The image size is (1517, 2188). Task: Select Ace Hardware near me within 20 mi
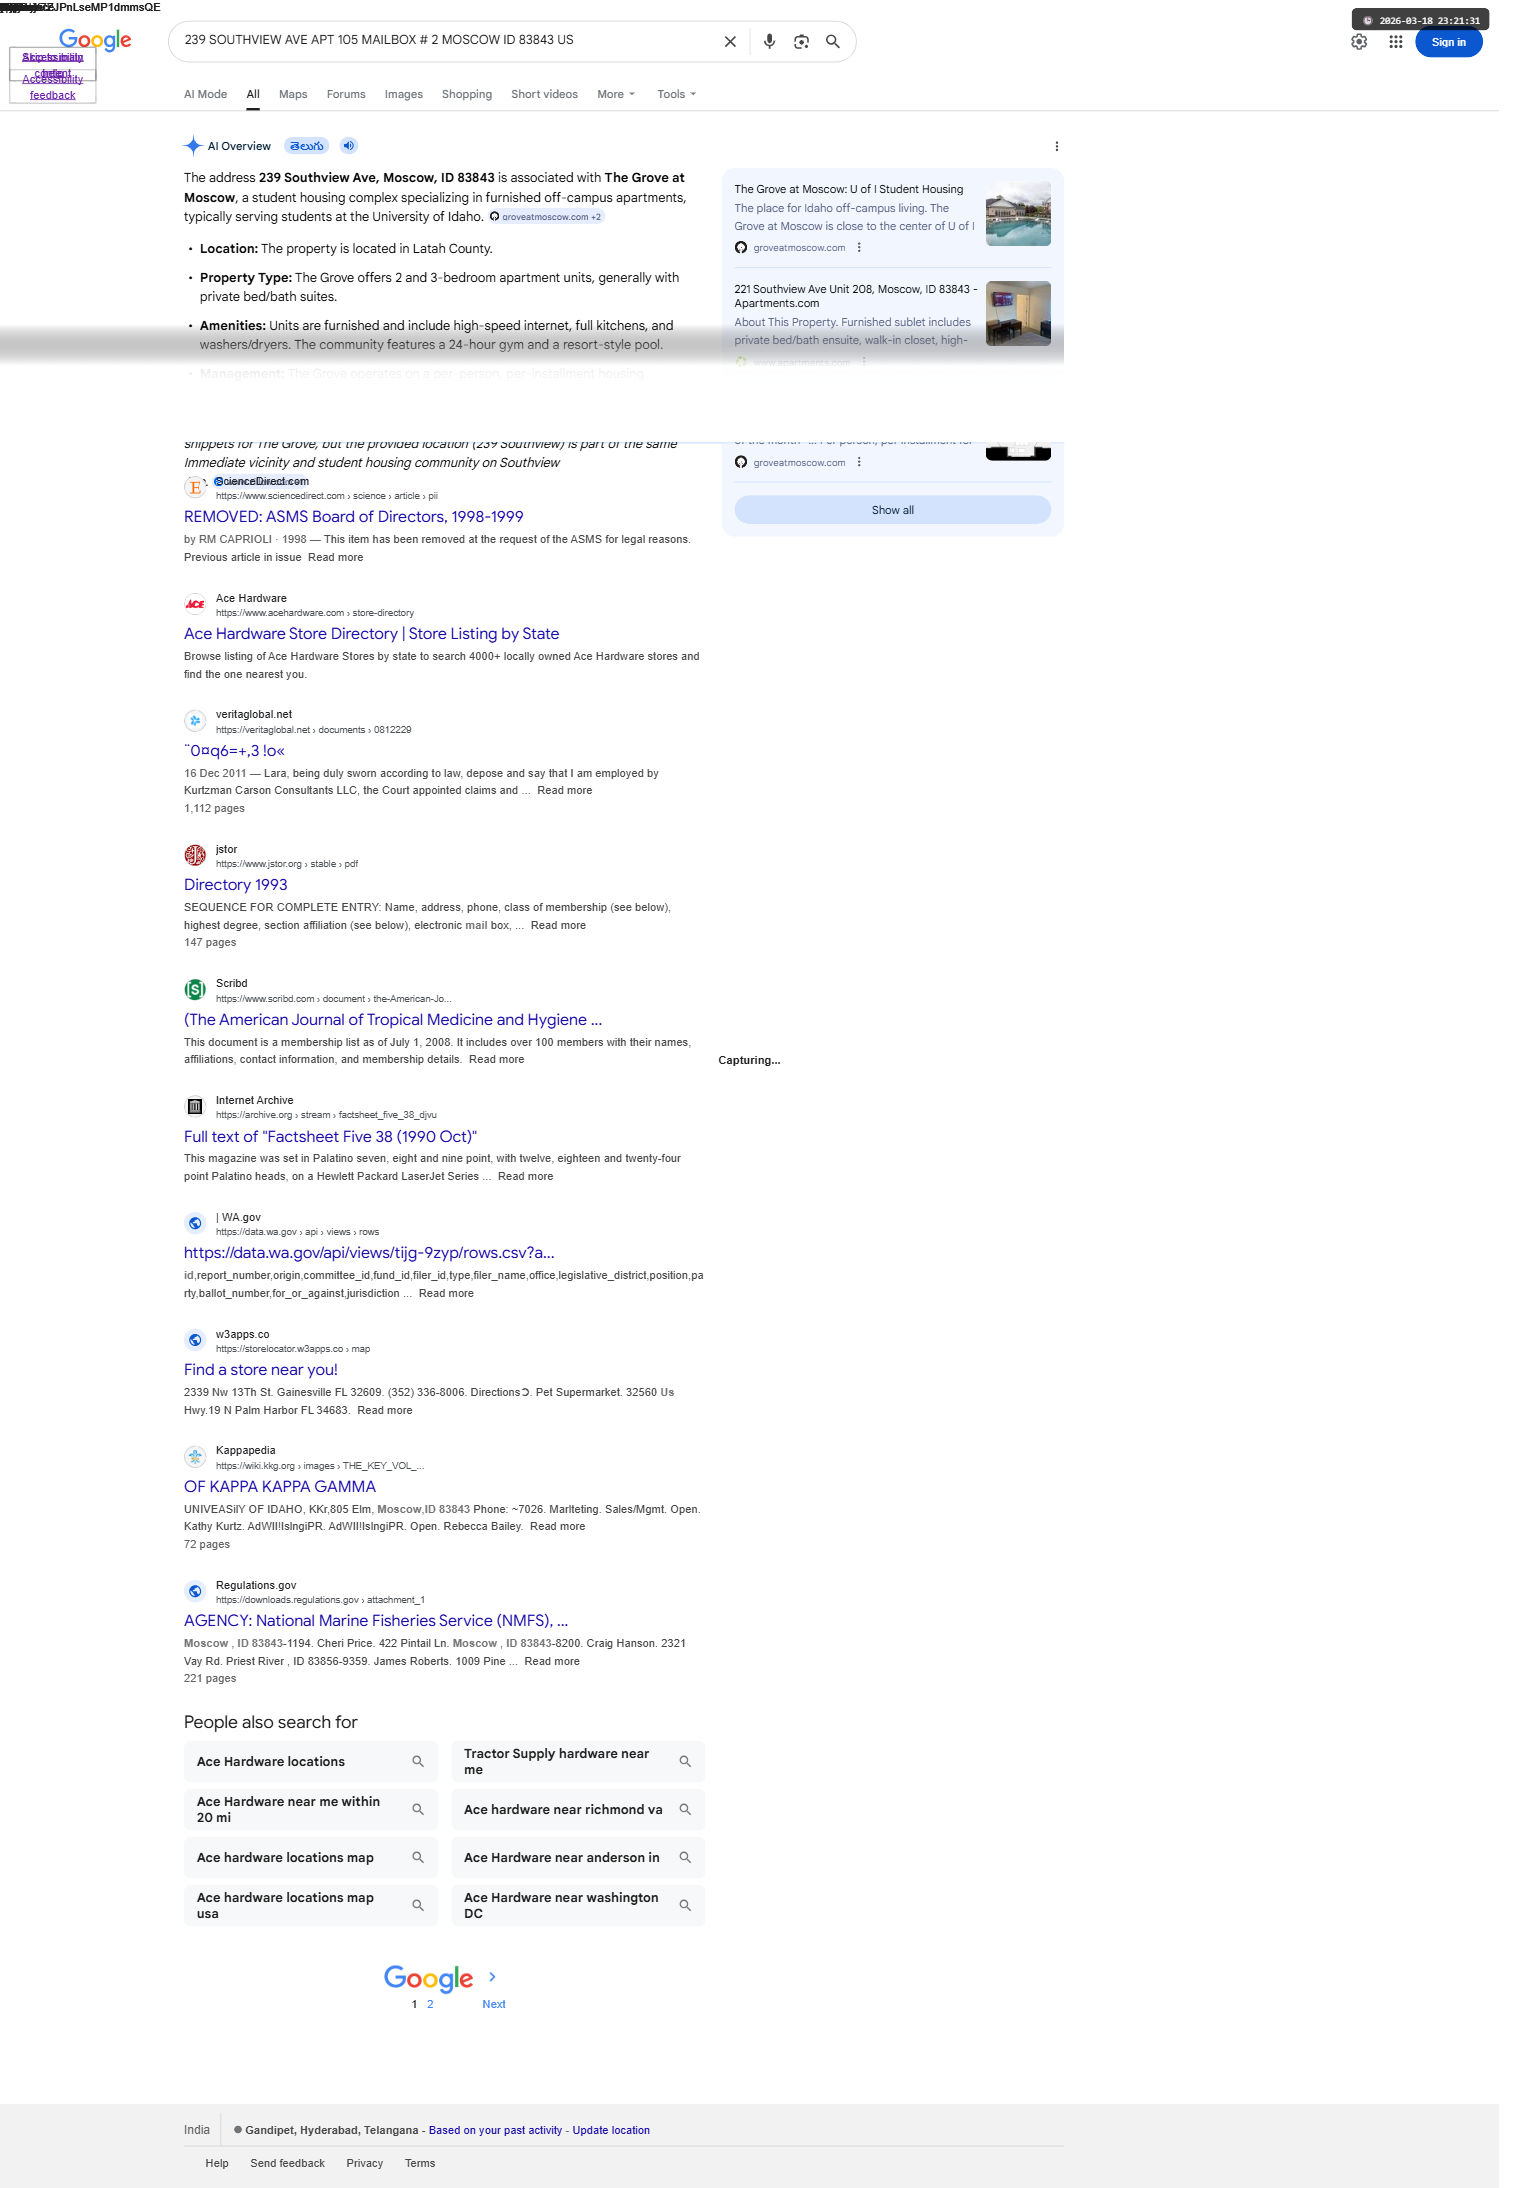pos(310,1810)
